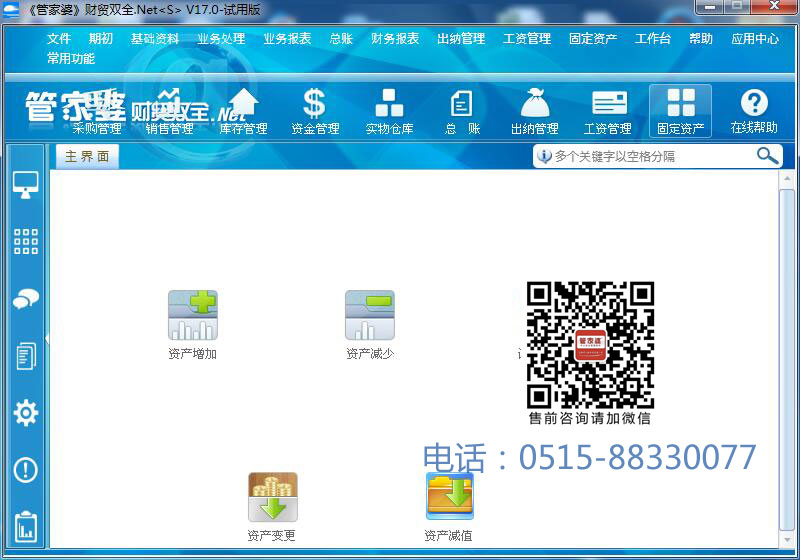
Task: Open the 基础资料 menu
Action: click(x=155, y=39)
